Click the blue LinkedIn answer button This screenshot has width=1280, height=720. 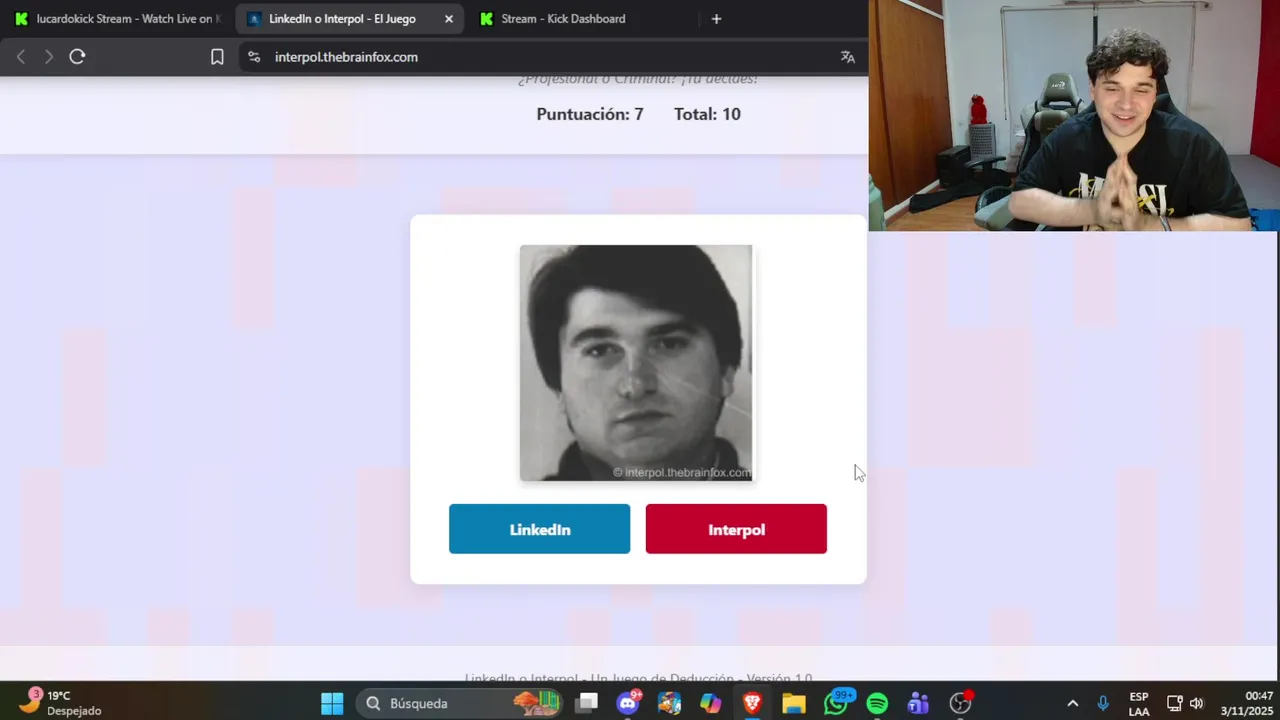[x=539, y=529]
